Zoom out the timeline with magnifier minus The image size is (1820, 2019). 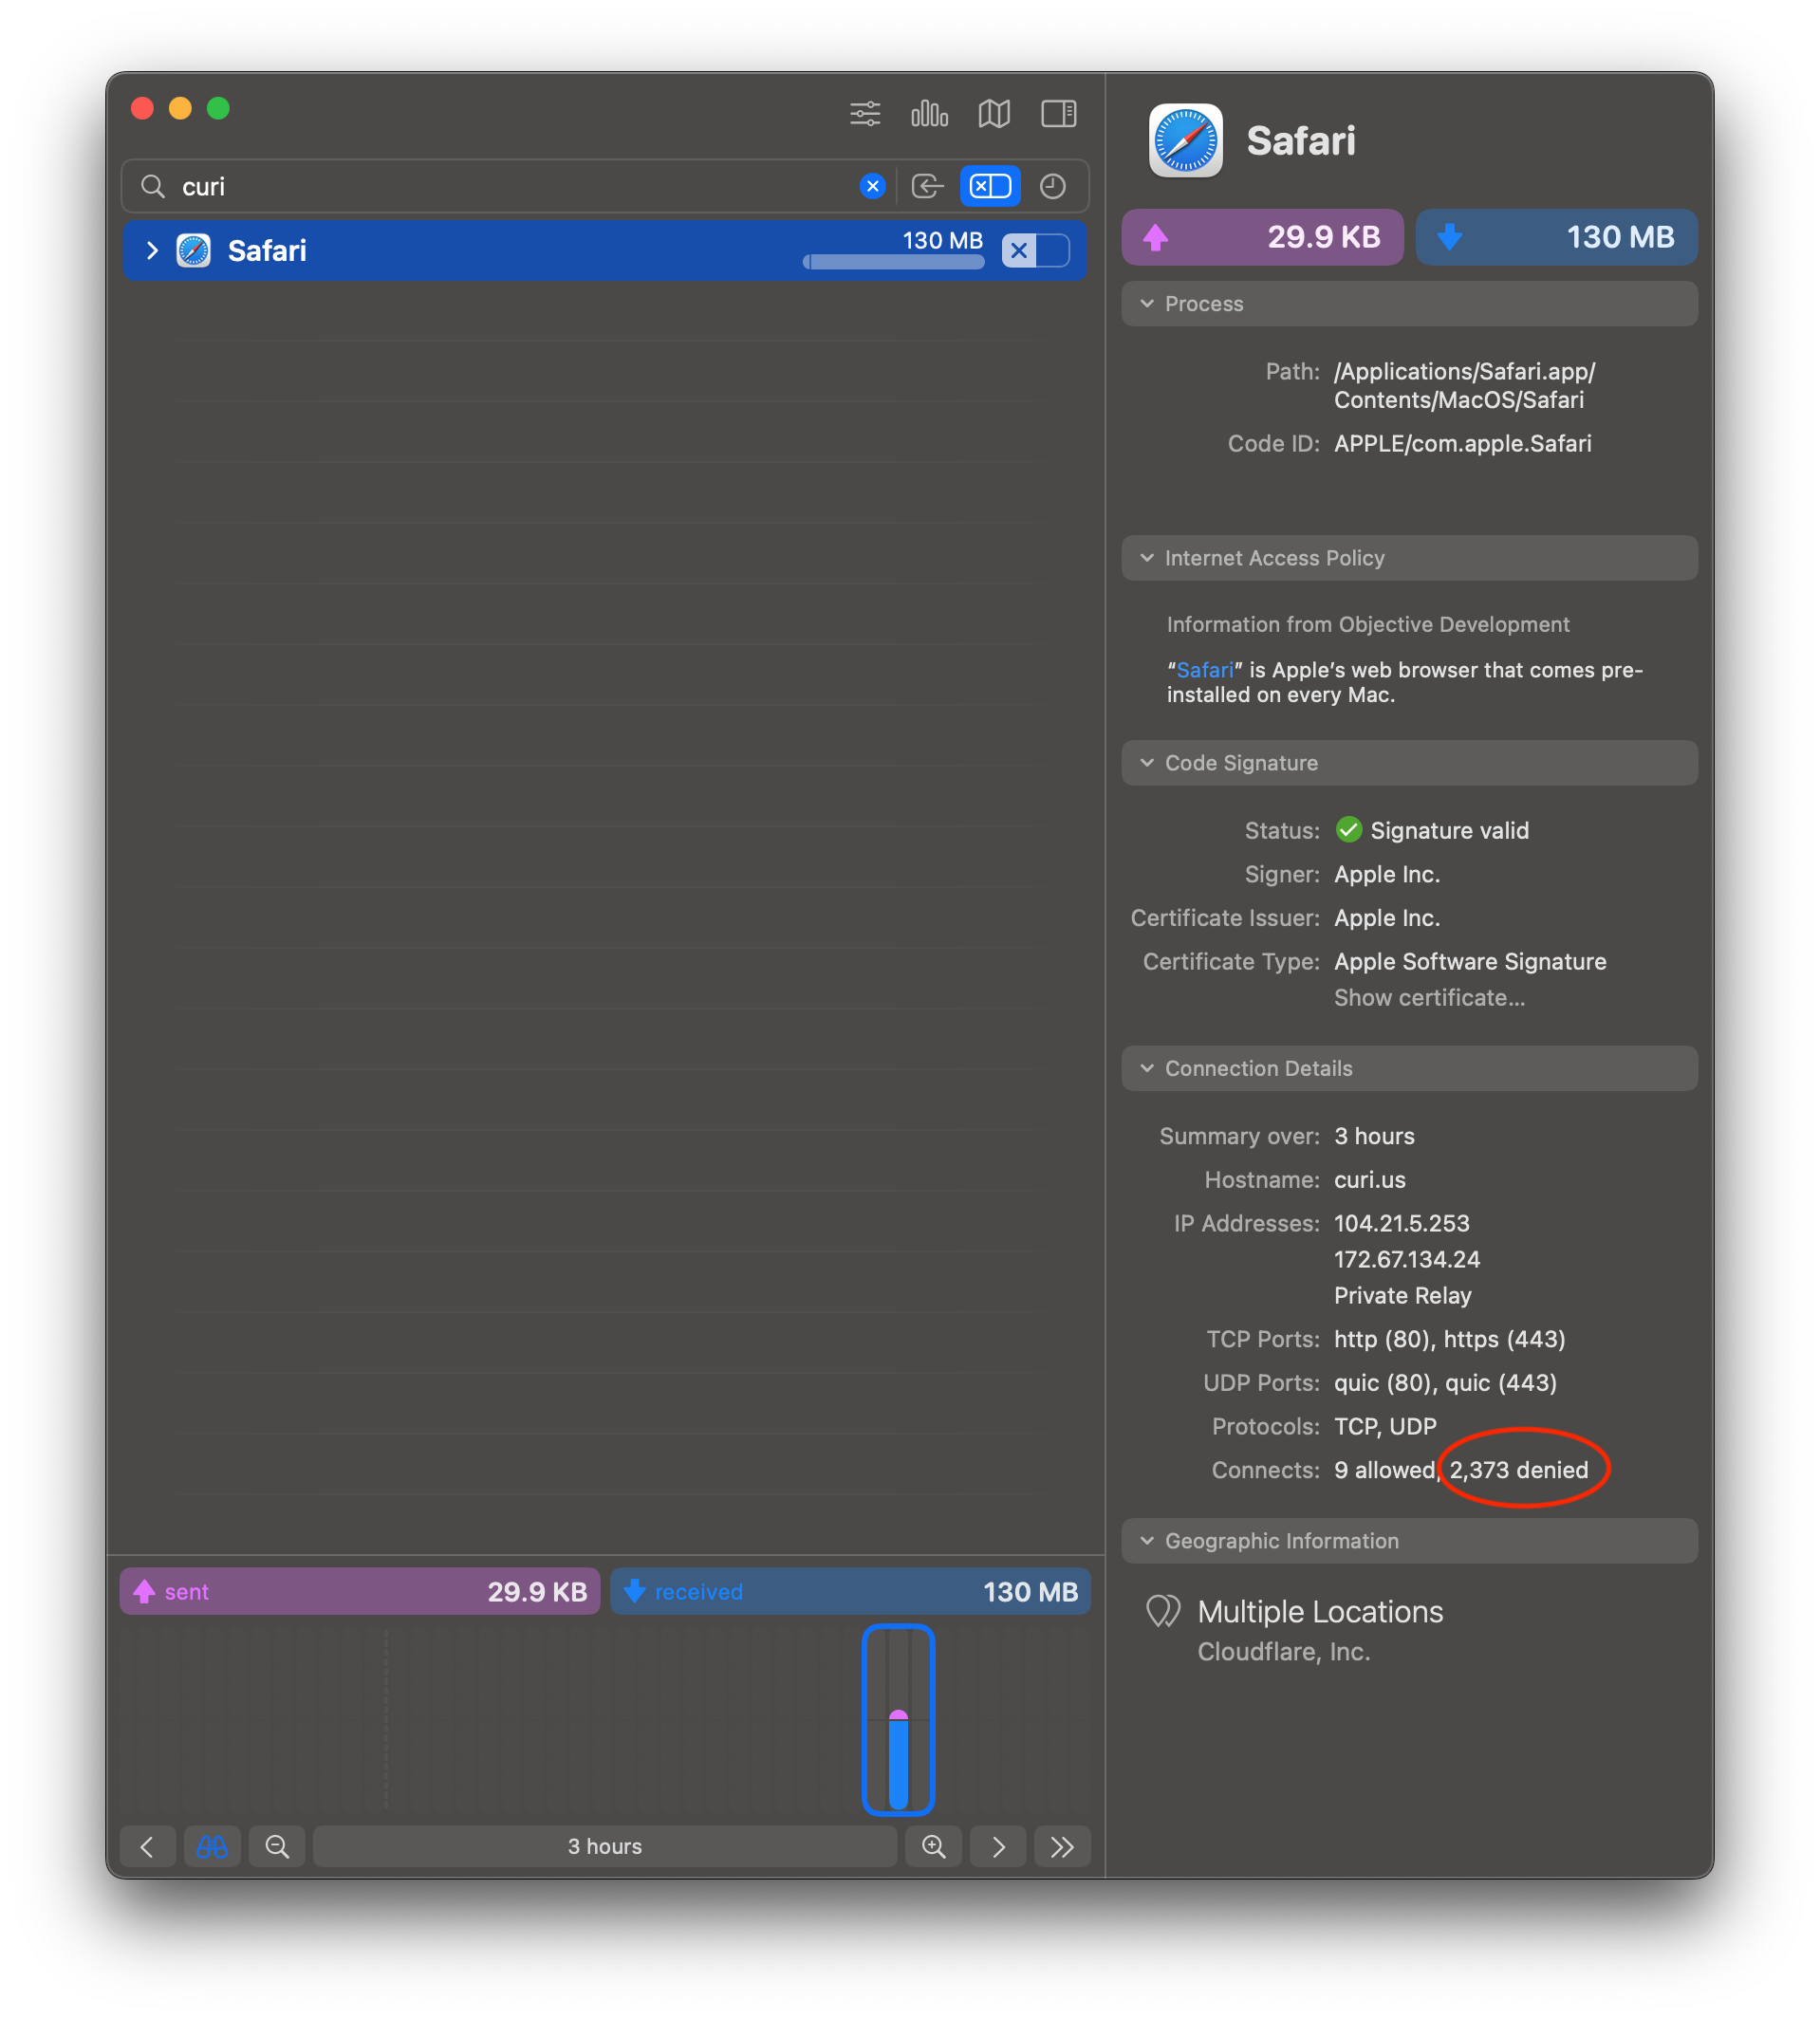[277, 1846]
